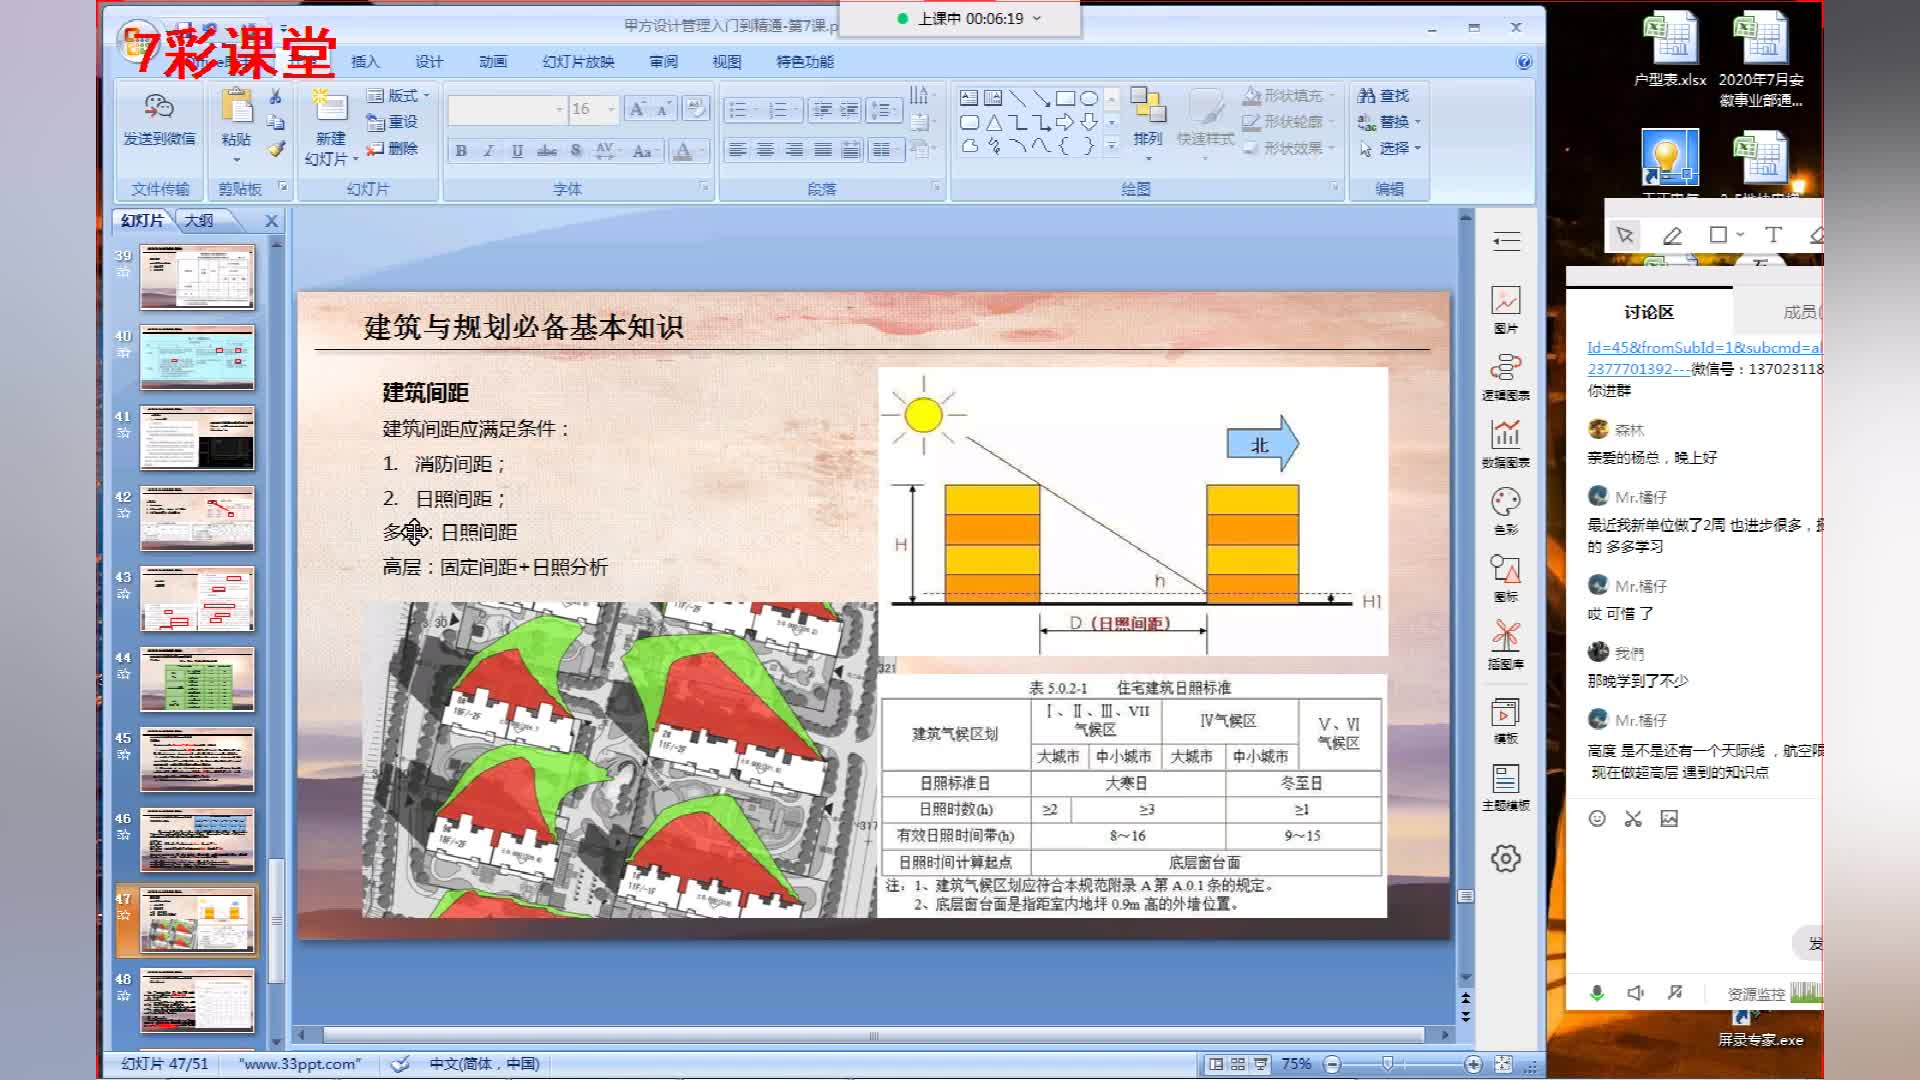Click the 色彩 color palette icon
Viewport: 1920px width, 1080px height.
pyautogui.click(x=1505, y=502)
